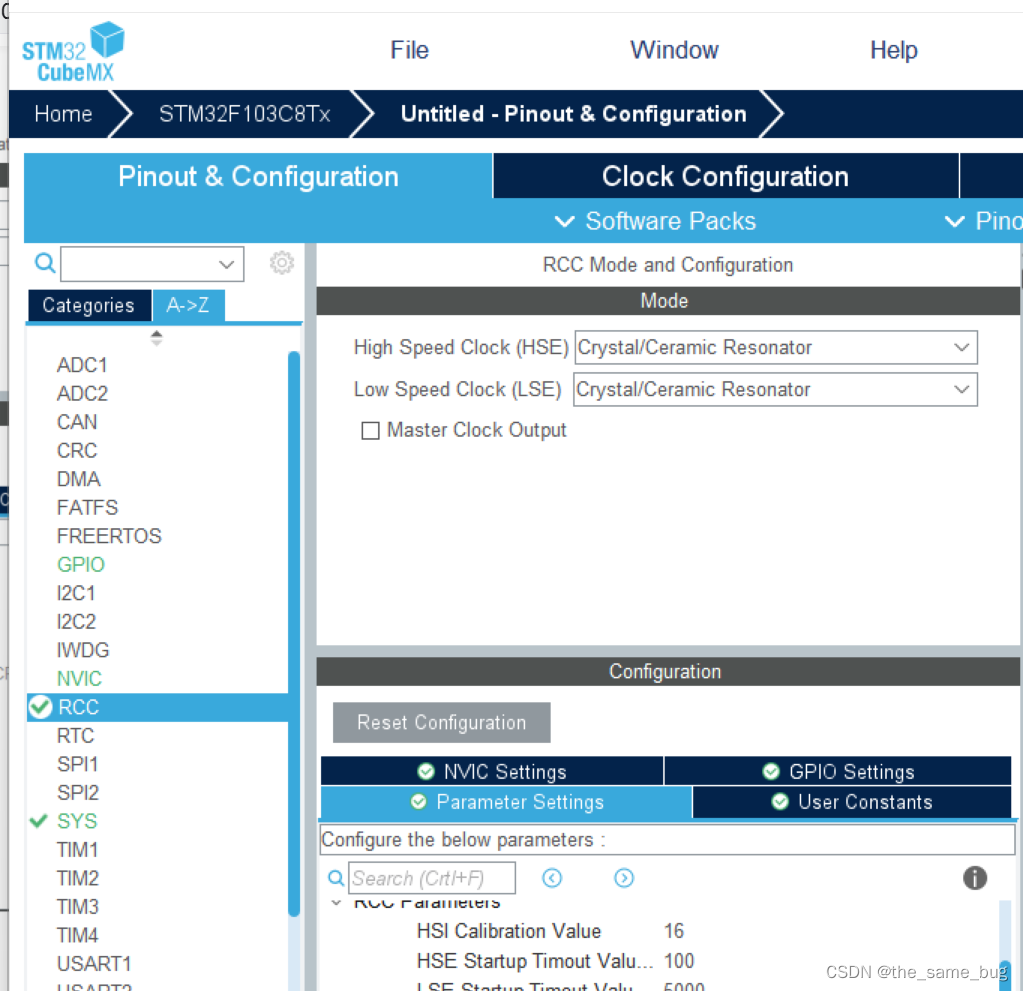
Task: Select TIM1 in the peripheral list
Action: [x=78, y=849]
